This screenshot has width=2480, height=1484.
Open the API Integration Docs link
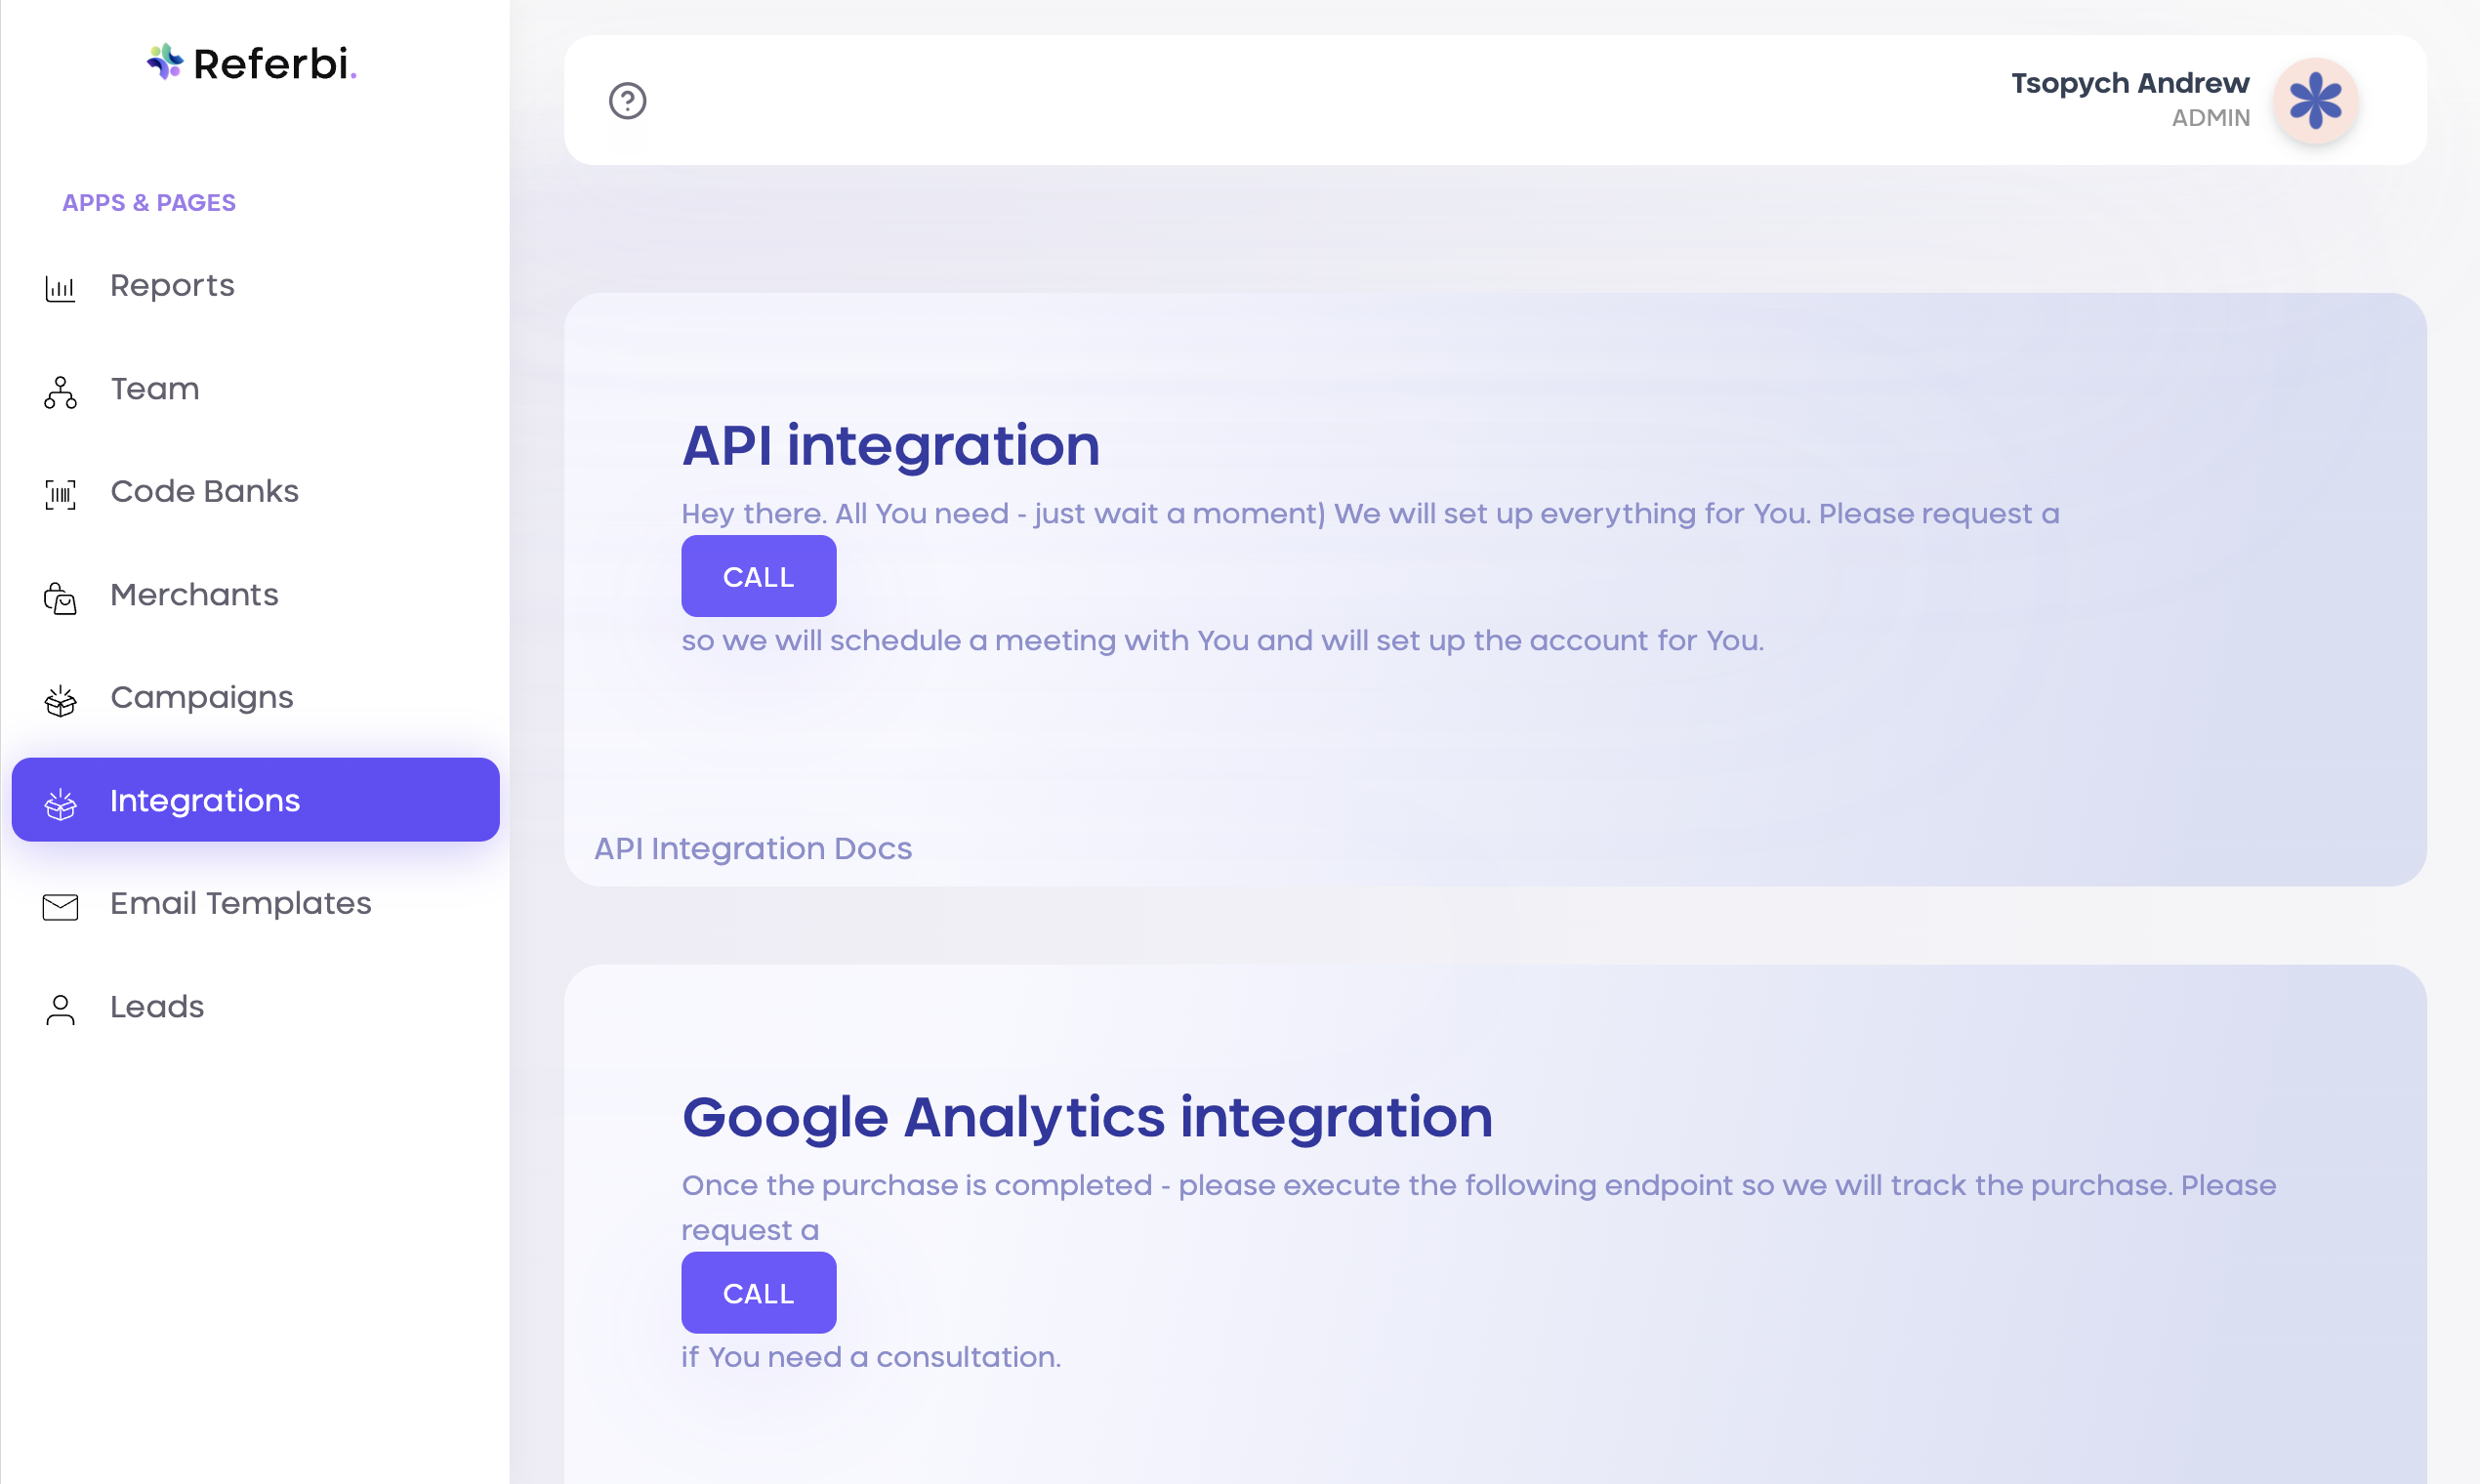pos(752,848)
